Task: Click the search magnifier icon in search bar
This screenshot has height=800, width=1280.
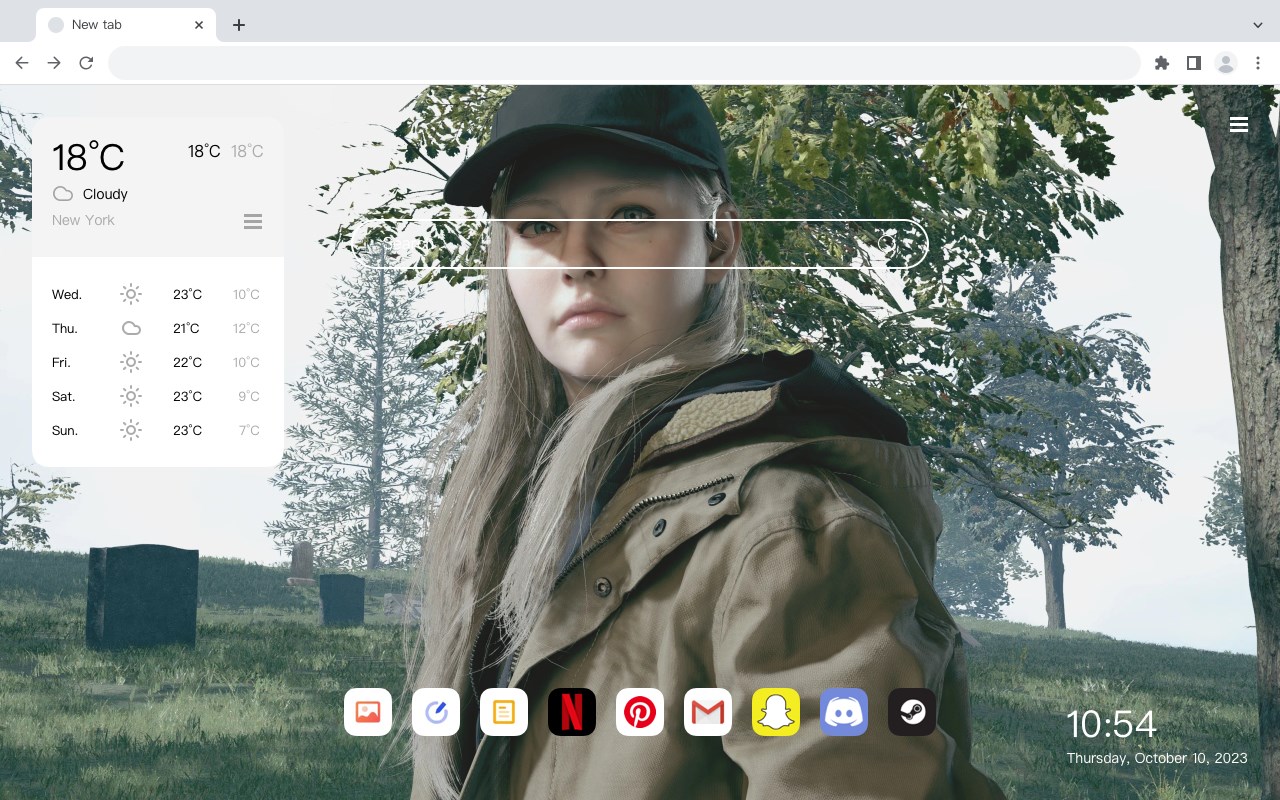Action: coord(888,244)
